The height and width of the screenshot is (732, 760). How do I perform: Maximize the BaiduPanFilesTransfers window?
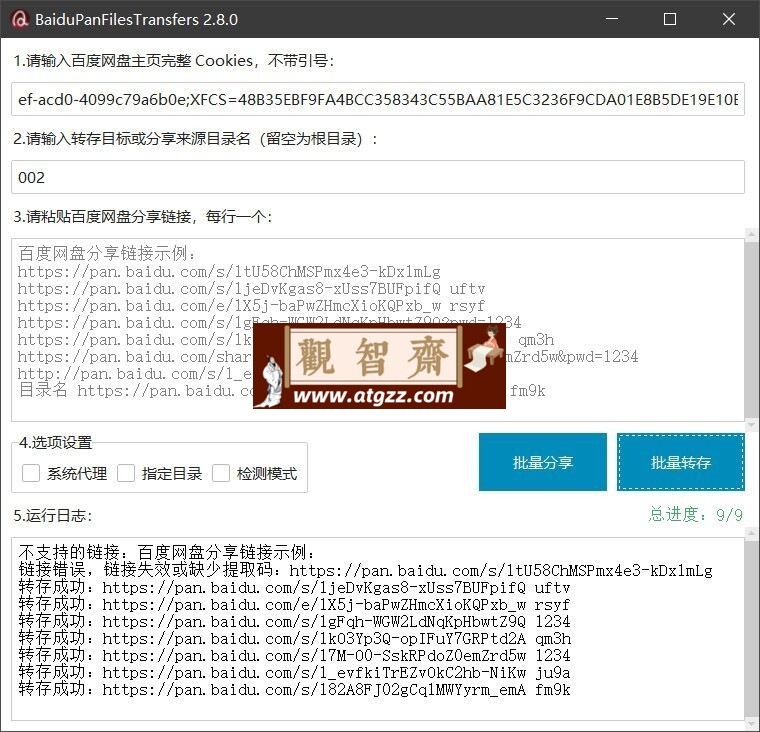click(x=670, y=19)
